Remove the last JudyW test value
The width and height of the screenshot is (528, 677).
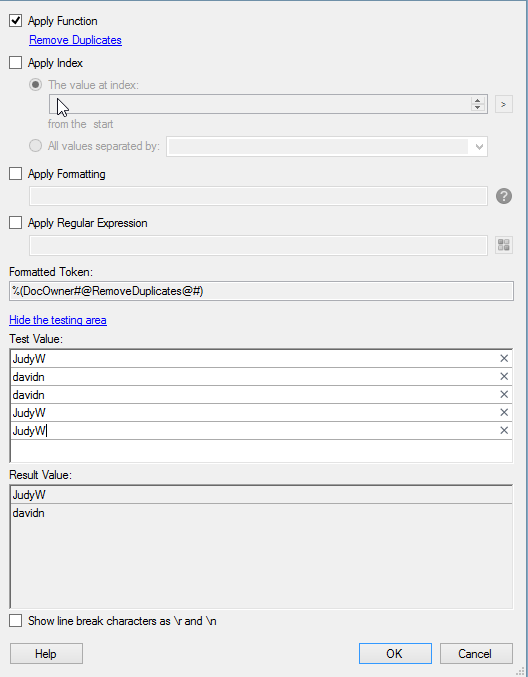[503, 430]
